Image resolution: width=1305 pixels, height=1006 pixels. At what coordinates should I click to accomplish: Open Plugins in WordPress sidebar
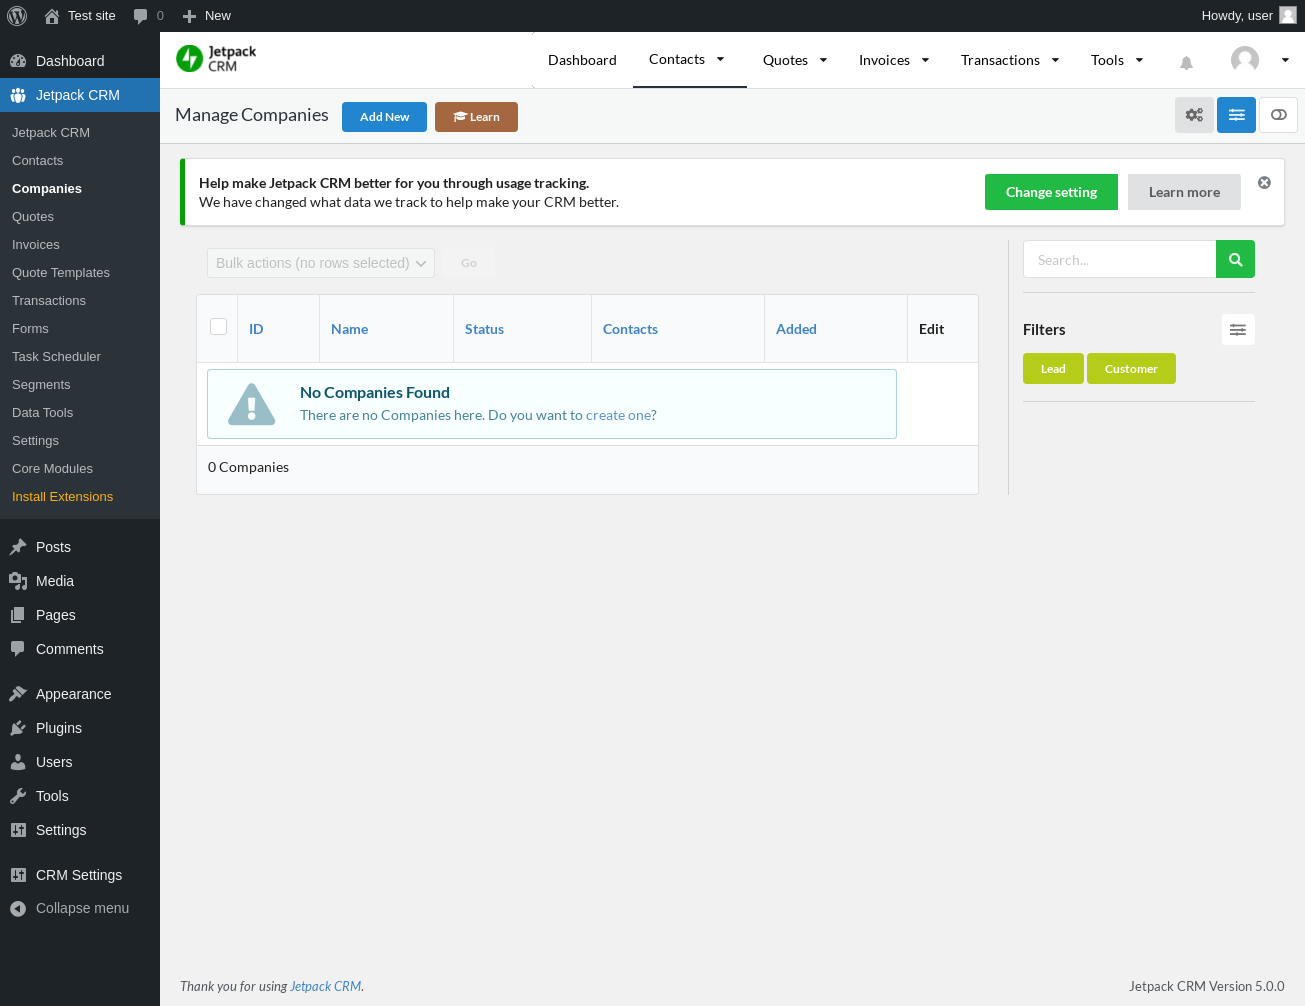tap(80, 728)
